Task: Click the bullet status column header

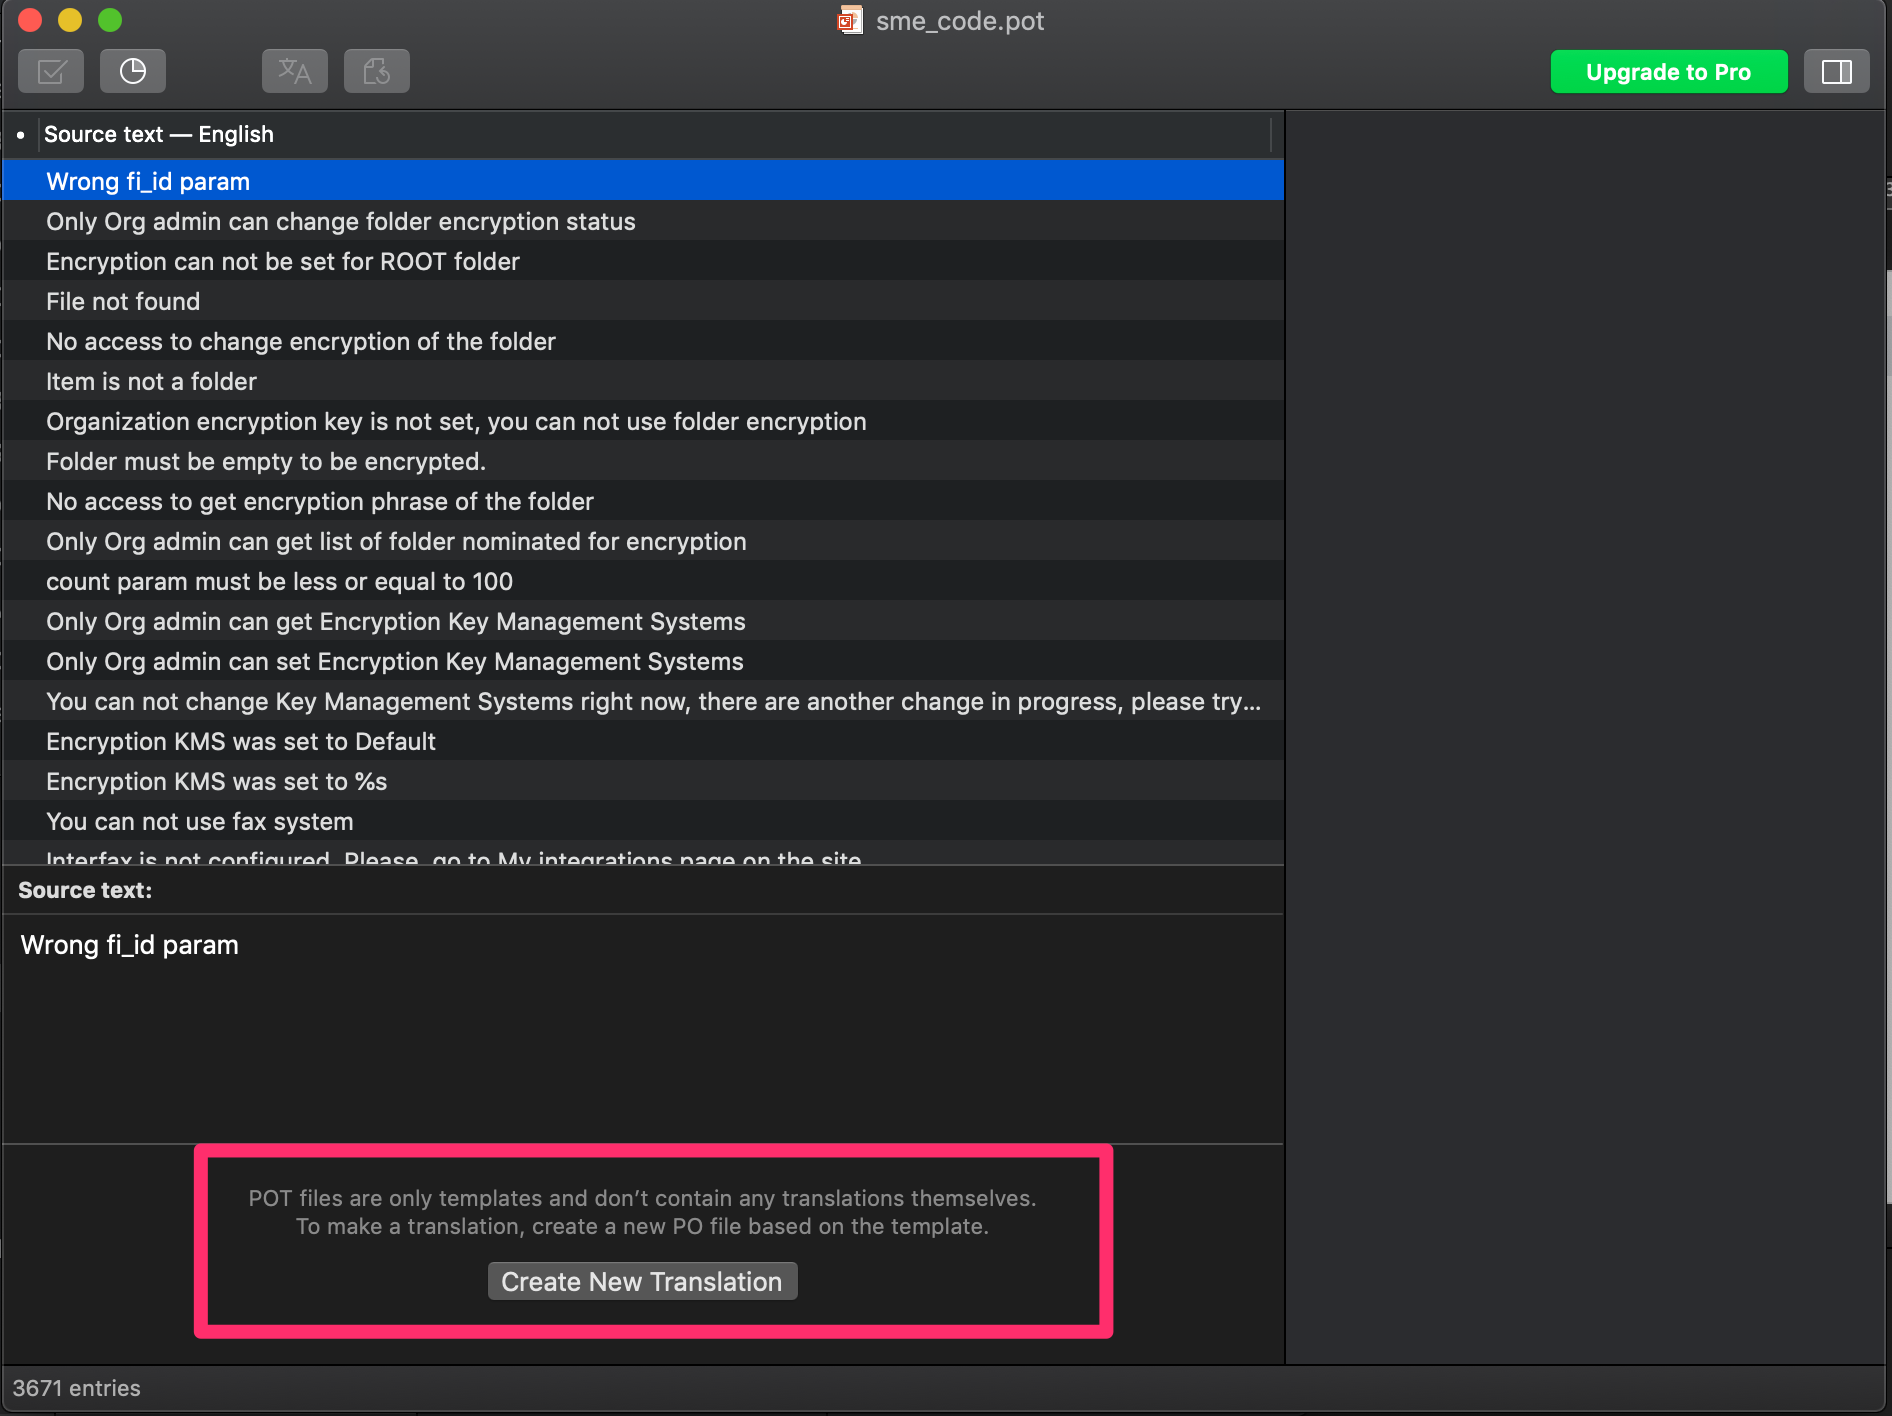Action: point(20,134)
